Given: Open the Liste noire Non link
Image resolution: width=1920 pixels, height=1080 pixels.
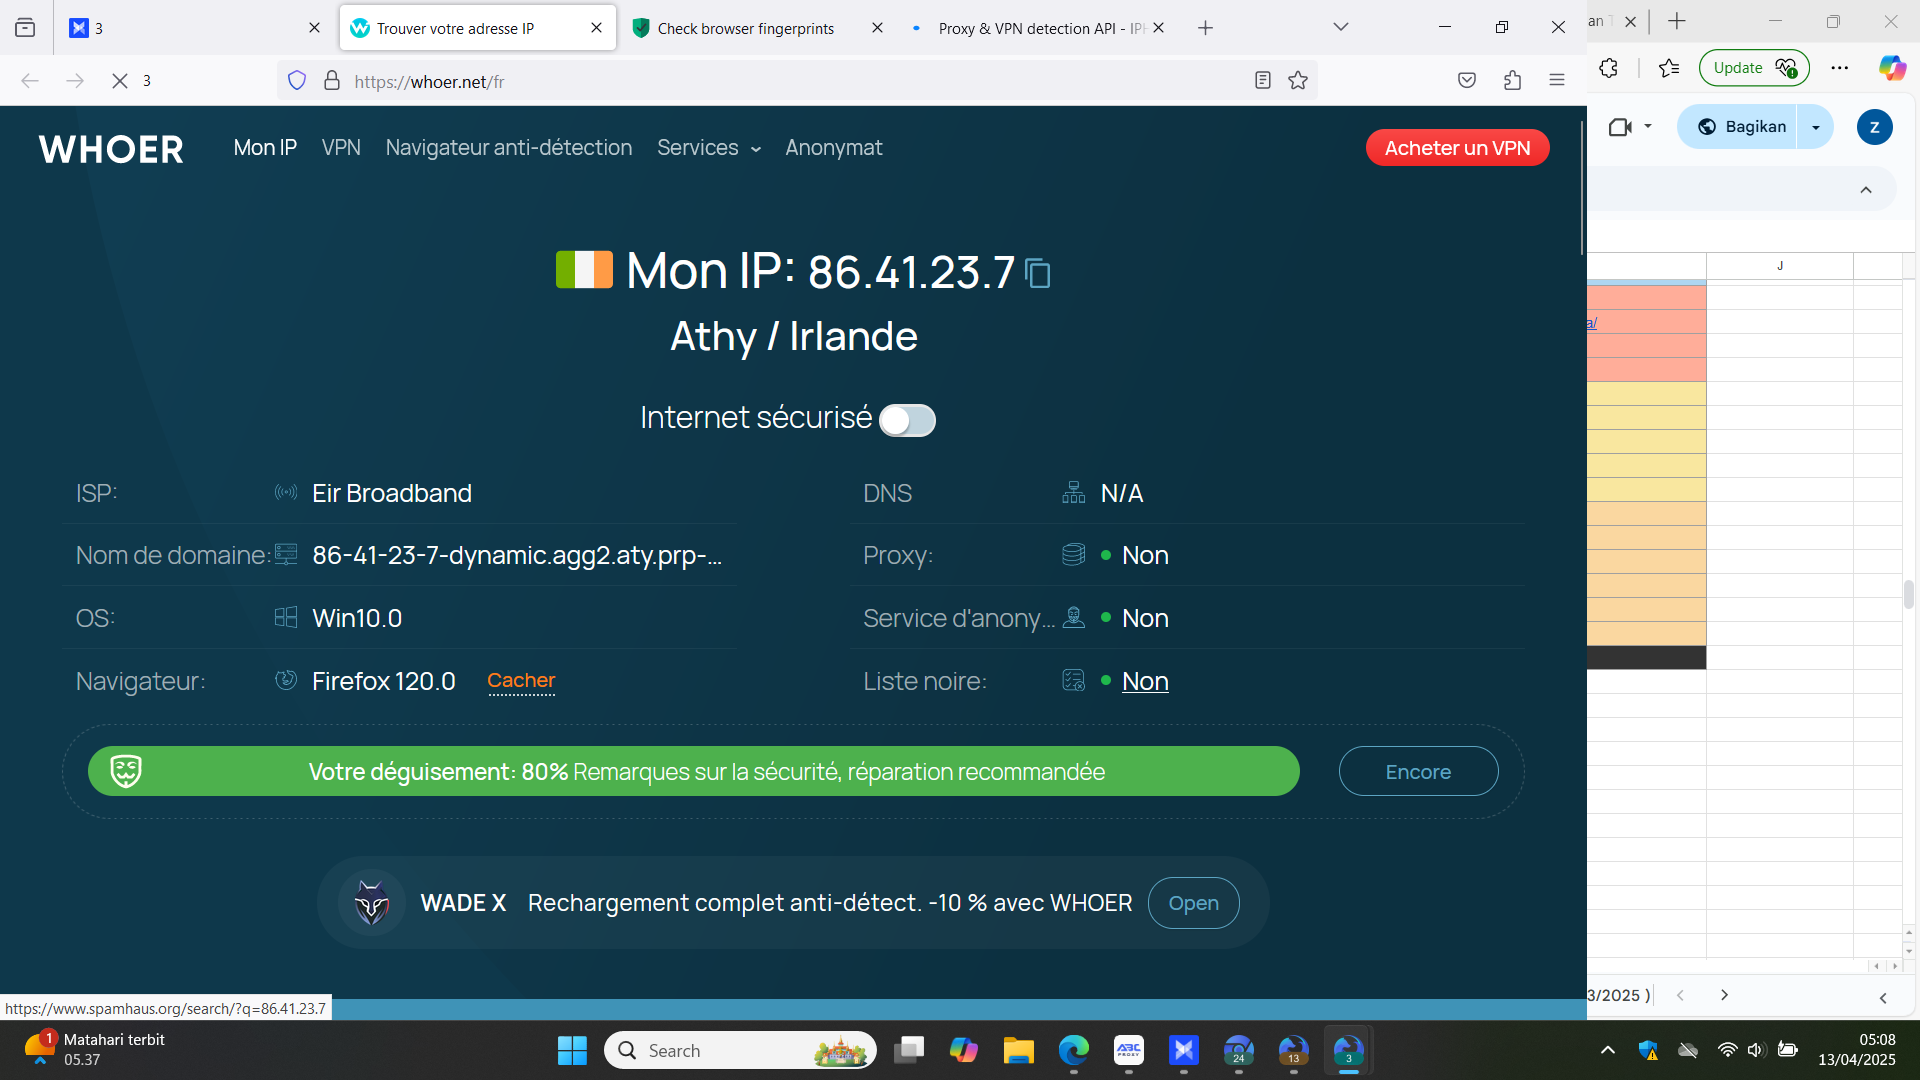Looking at the screenshot, I should (1145, 681).
